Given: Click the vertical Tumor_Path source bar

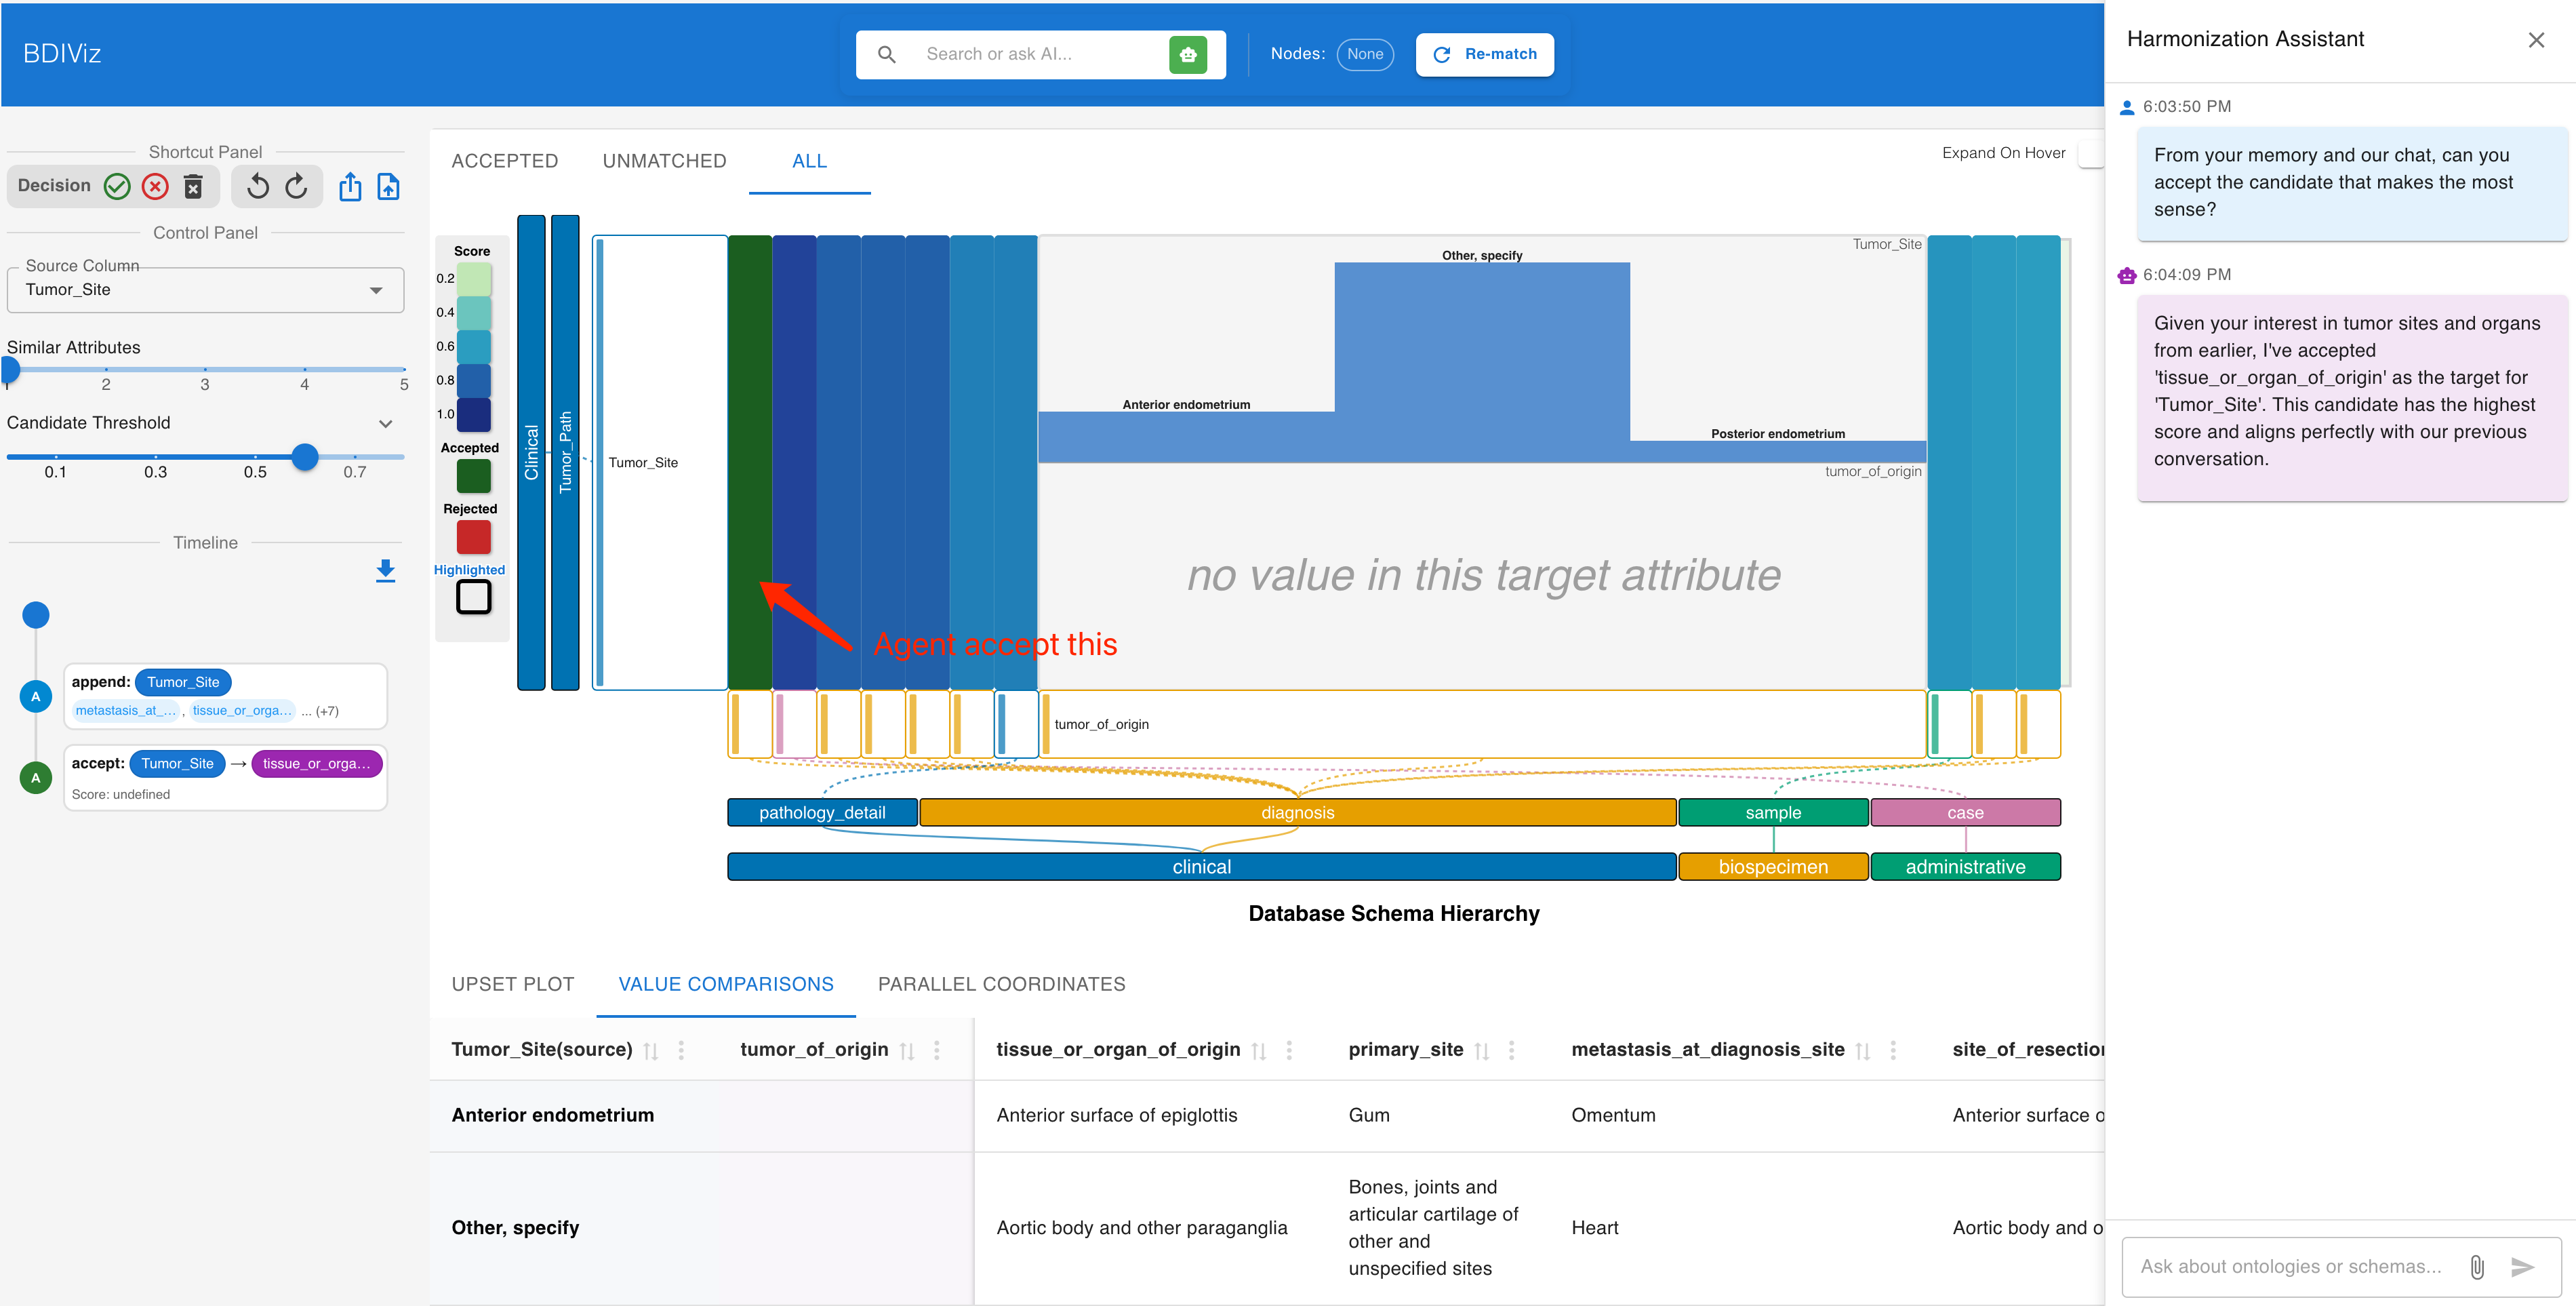Looking at the screenshot, I should click(x=565, y=452).
